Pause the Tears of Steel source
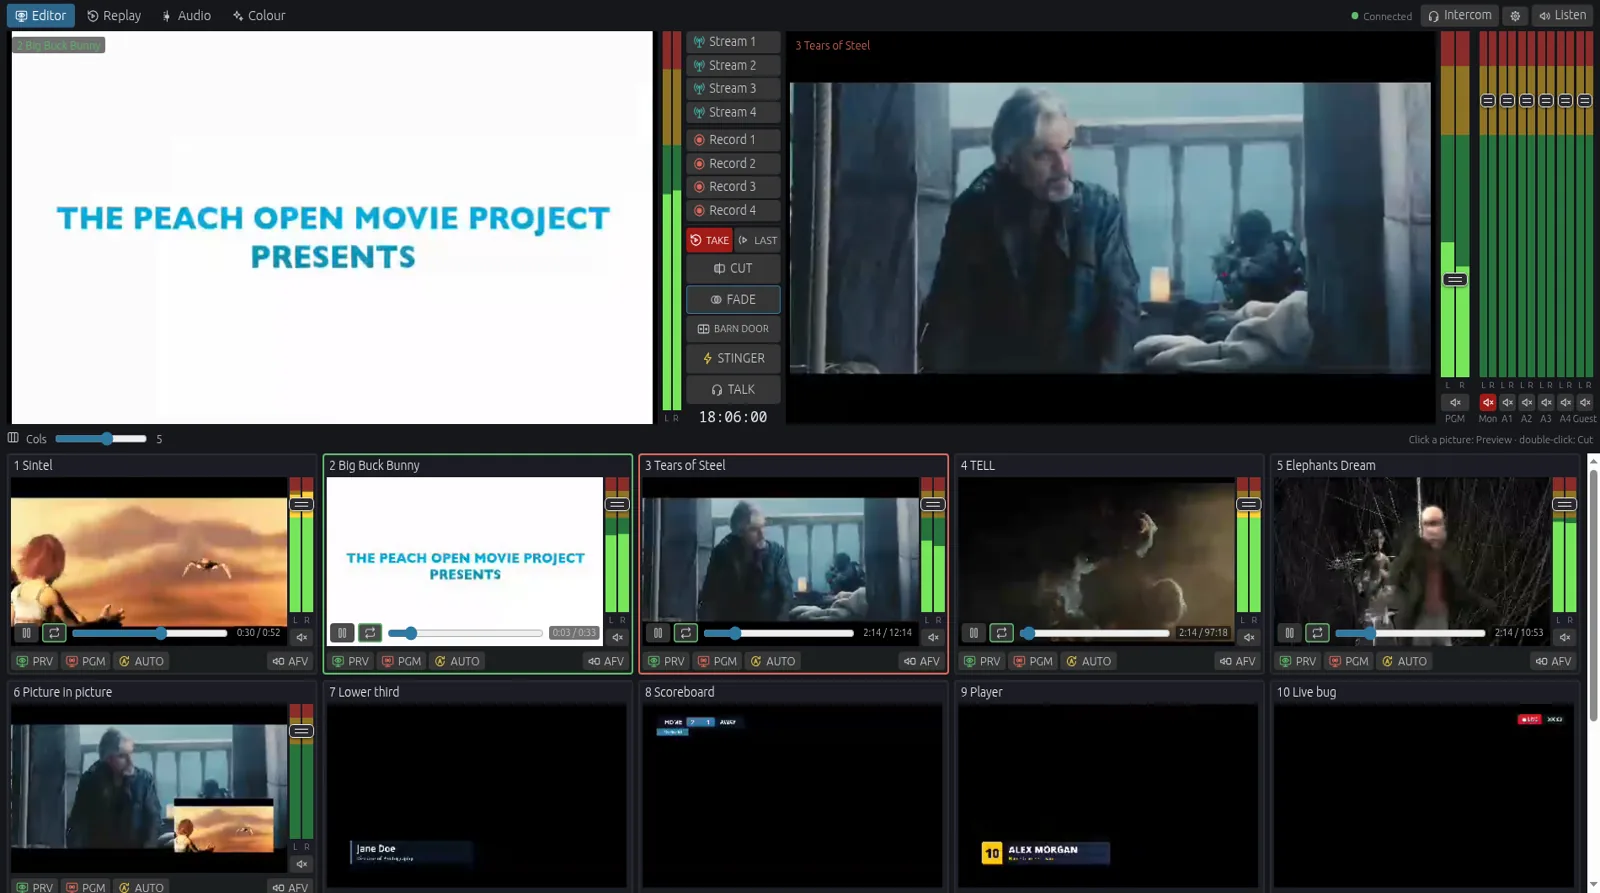The width and height of the screenshot is (1600, 893). 658,633
